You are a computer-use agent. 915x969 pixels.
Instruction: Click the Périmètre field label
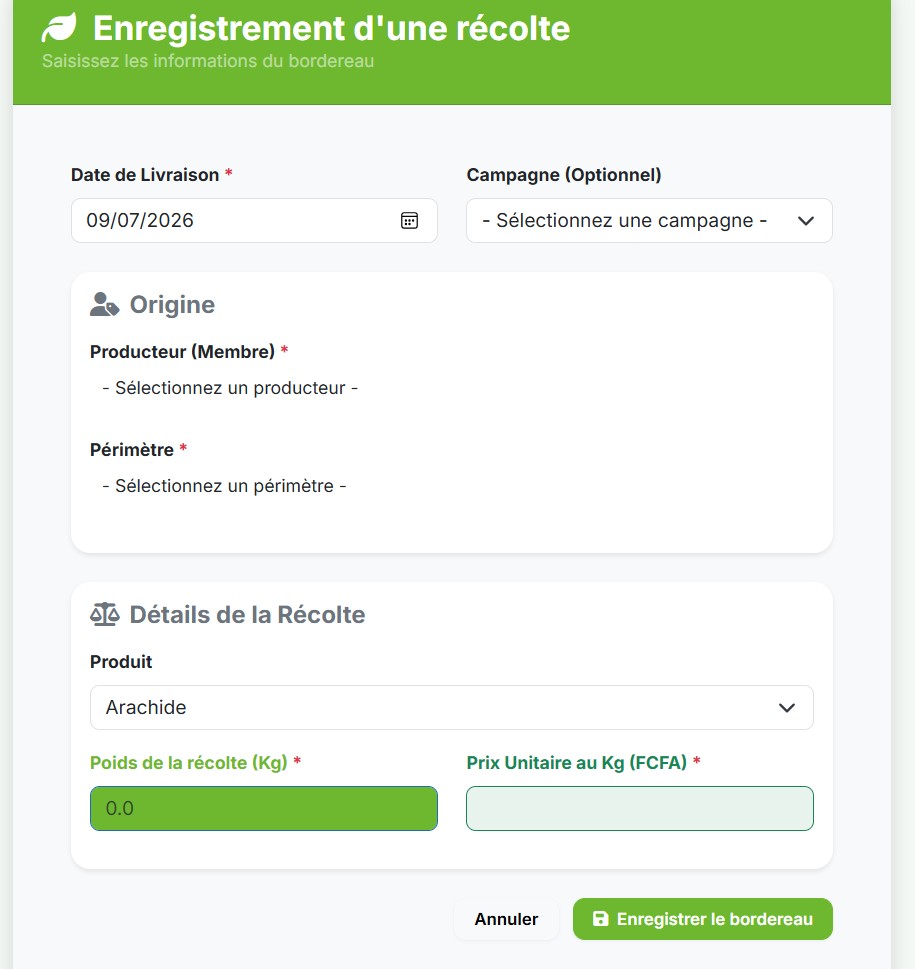132,450
